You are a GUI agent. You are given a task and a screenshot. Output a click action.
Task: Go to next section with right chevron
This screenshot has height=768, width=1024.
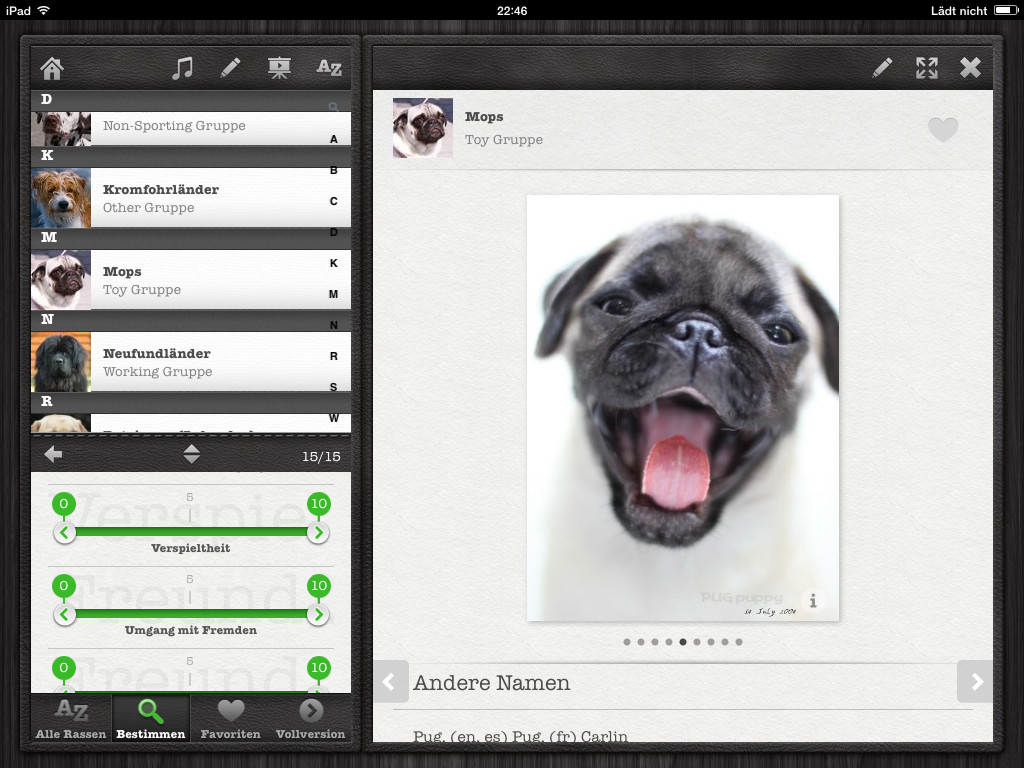pos(976,682)
